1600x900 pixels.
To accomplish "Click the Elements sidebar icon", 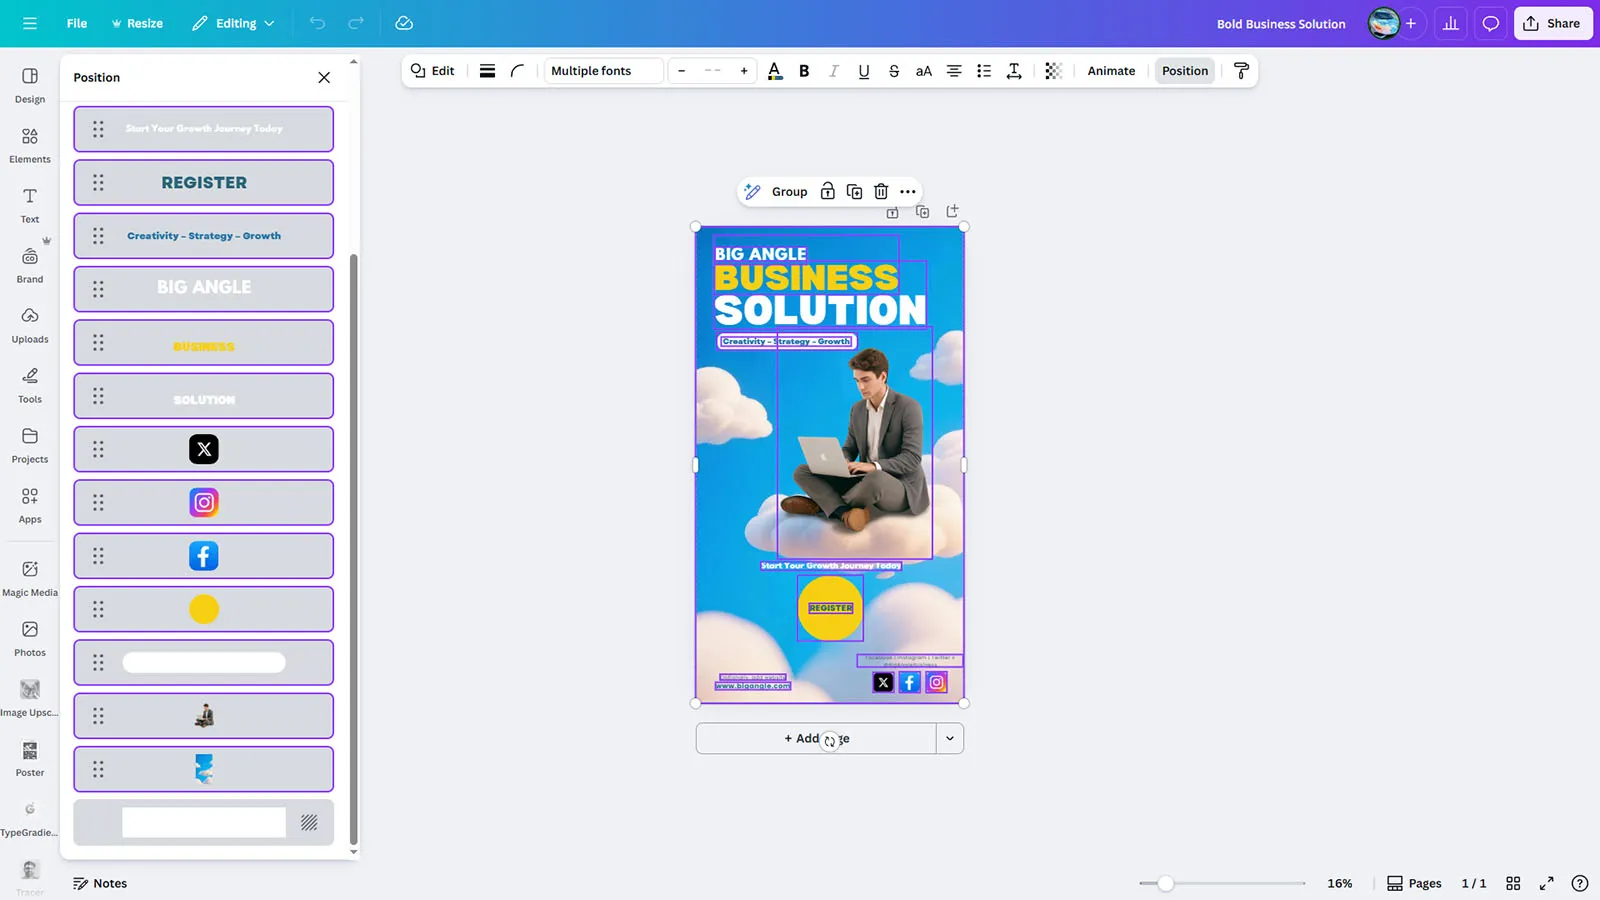I will [x=30, y=145].
